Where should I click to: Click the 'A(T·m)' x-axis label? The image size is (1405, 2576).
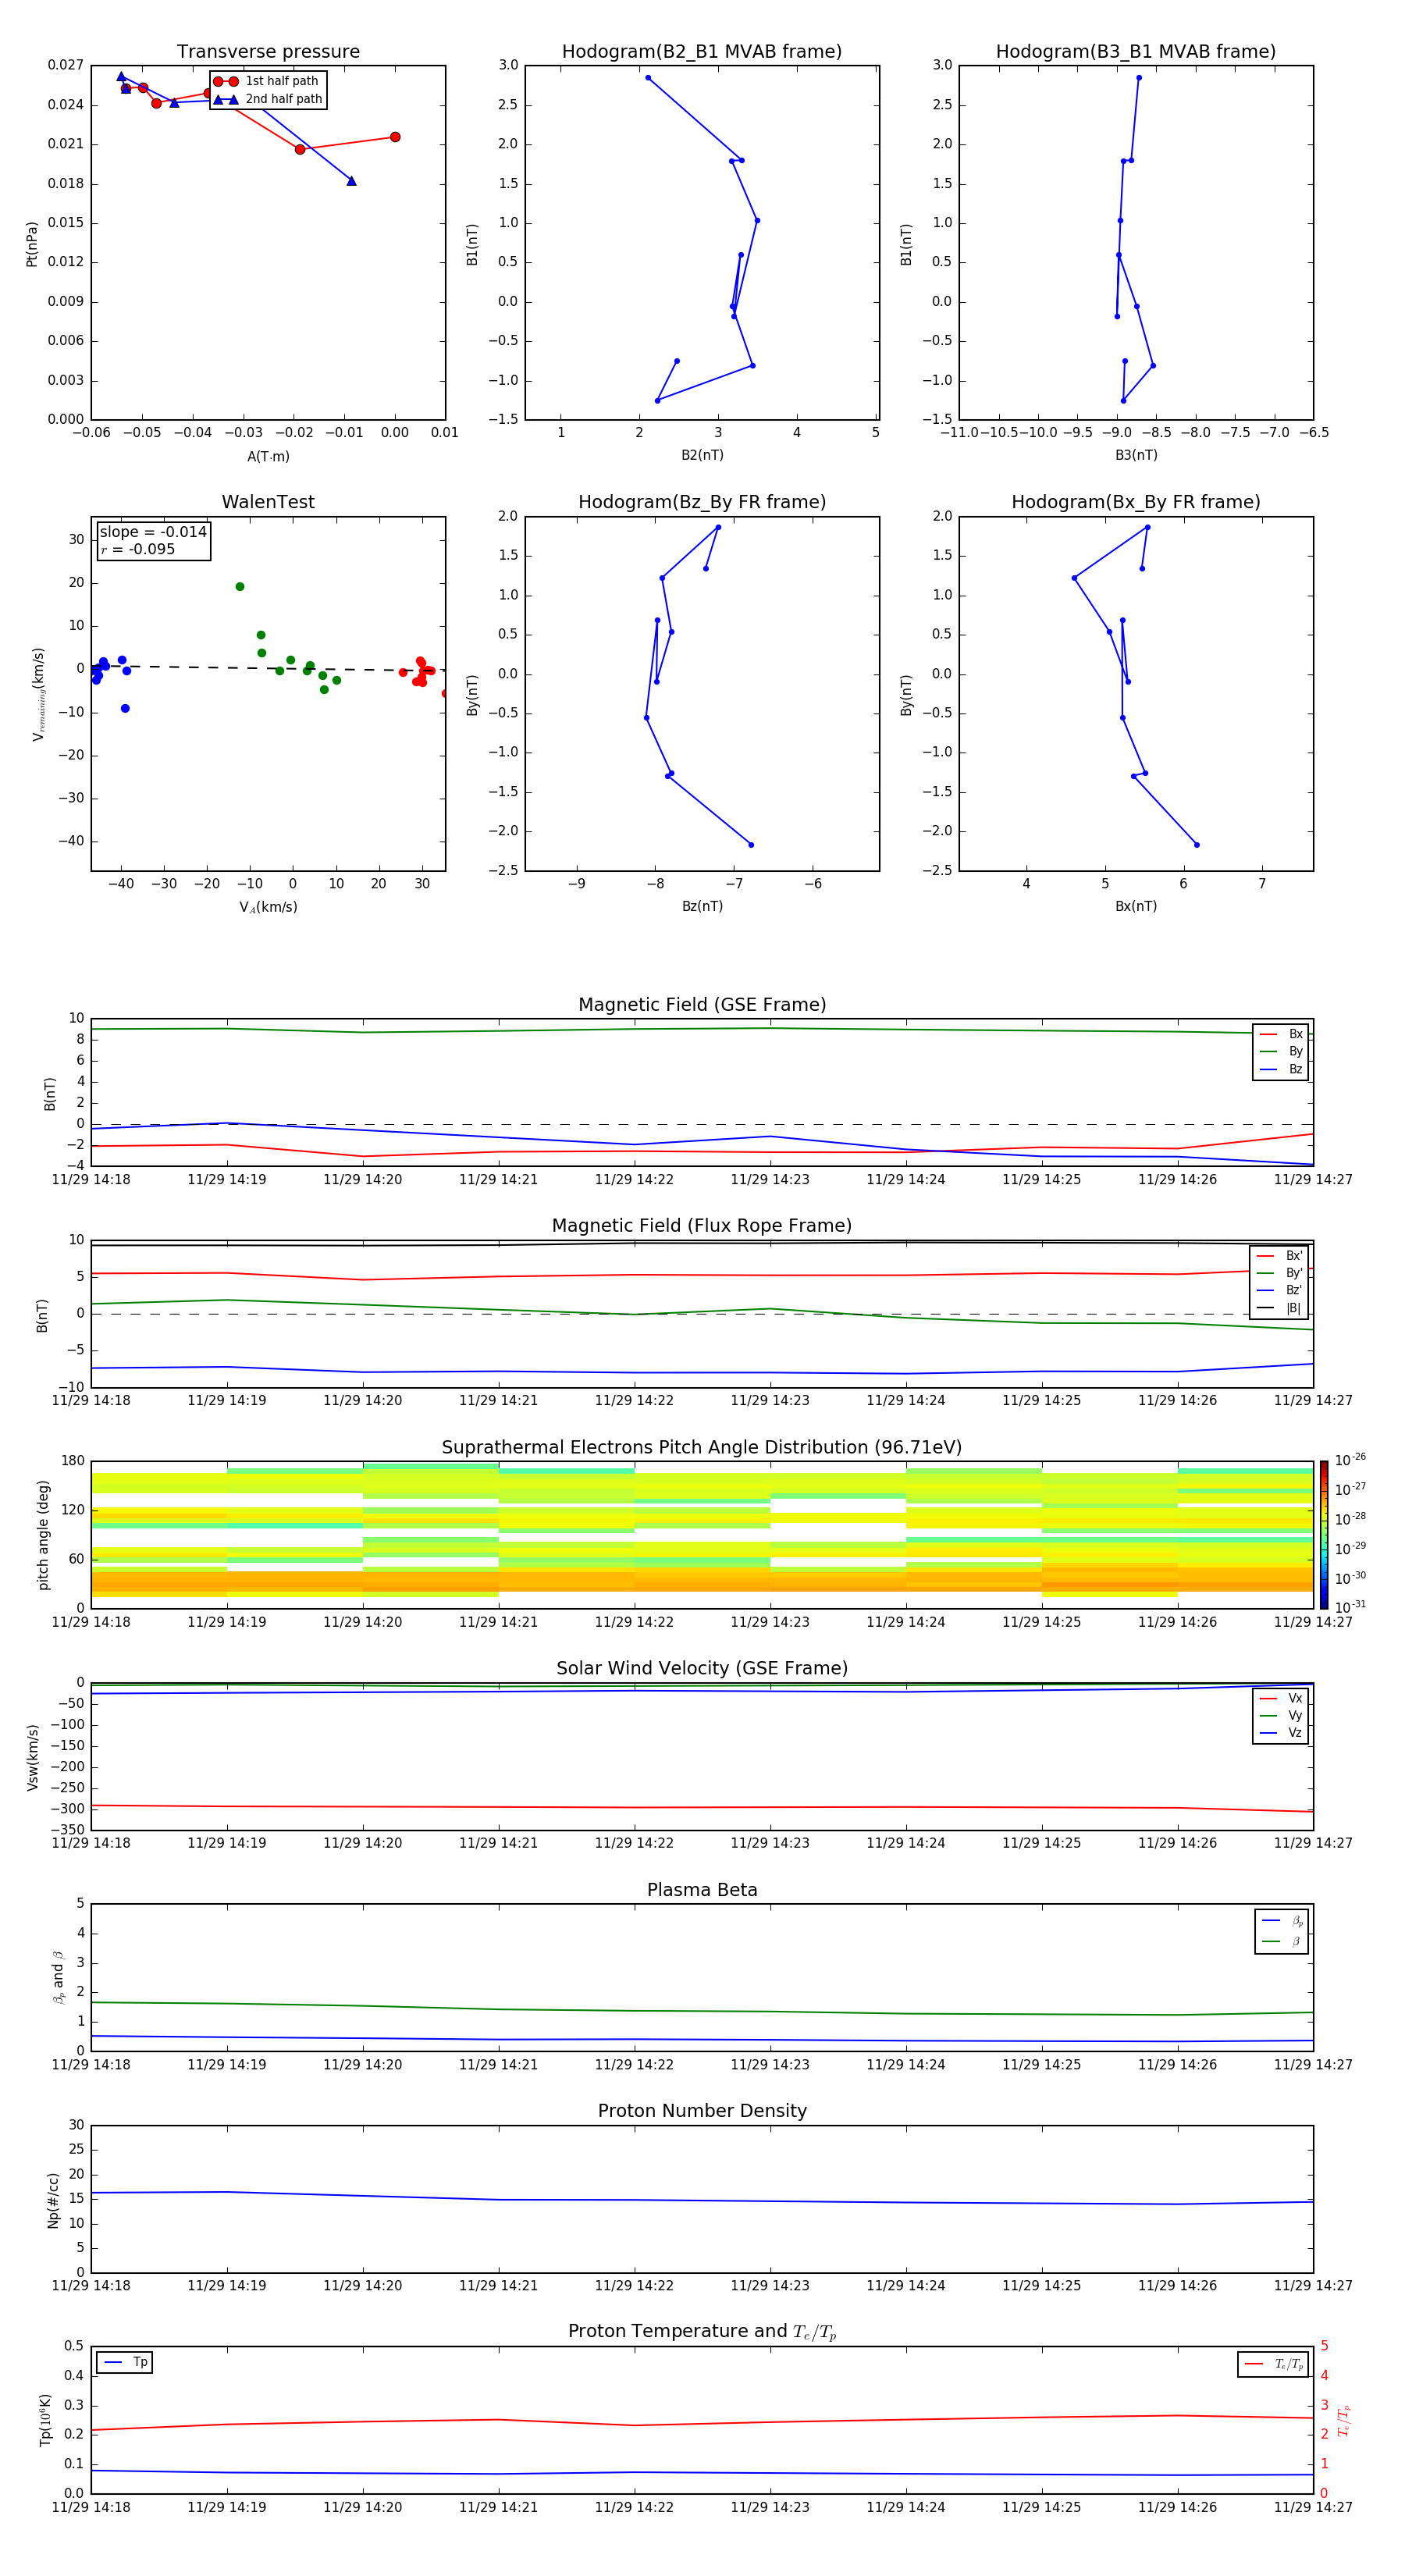268,456
